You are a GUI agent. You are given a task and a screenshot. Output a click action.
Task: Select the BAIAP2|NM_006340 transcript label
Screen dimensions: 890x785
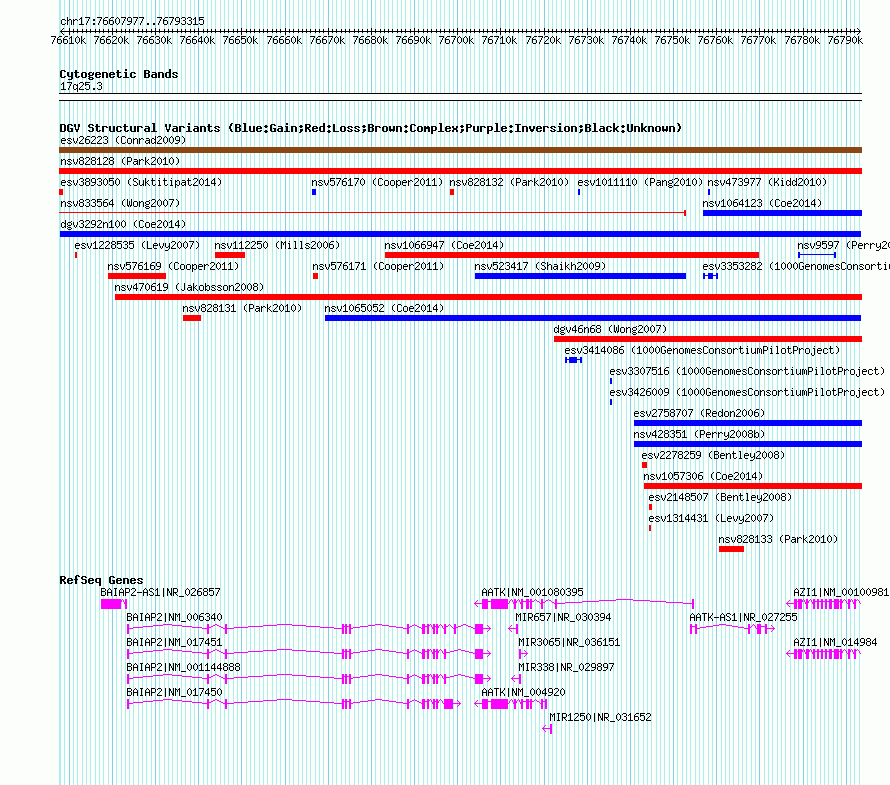[x=174, y=617]
